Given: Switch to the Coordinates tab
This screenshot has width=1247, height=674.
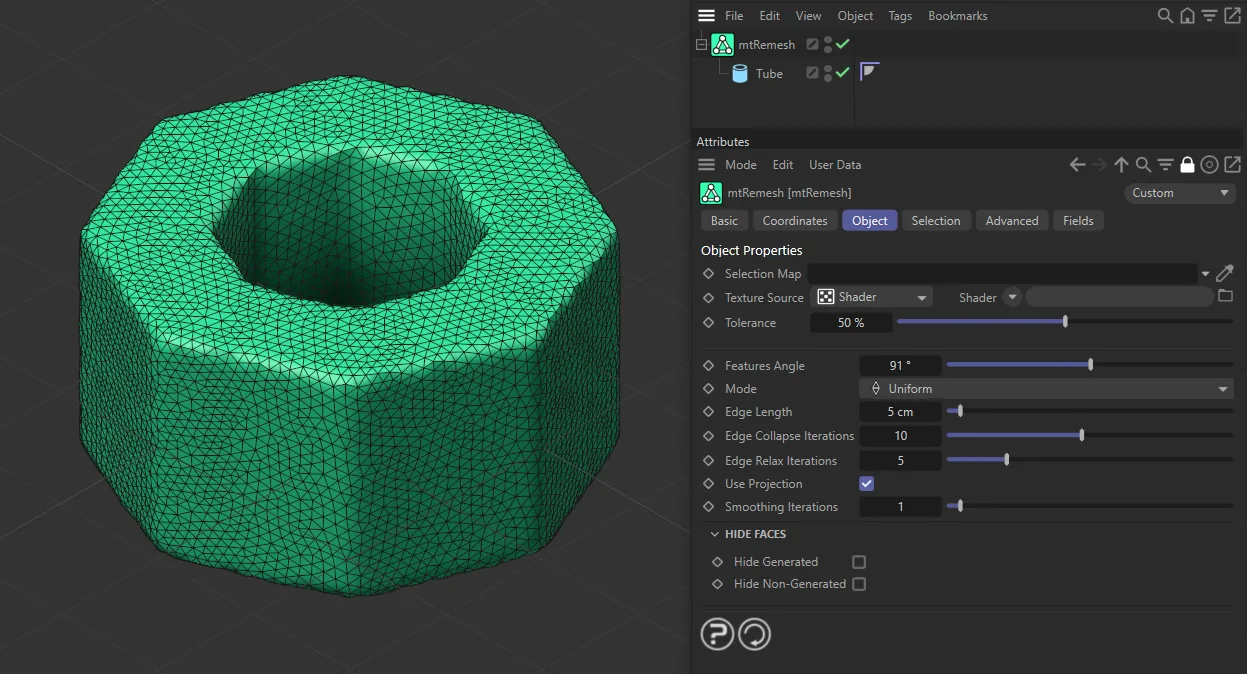Looking at the screenshot, I should tap(794, 220).
